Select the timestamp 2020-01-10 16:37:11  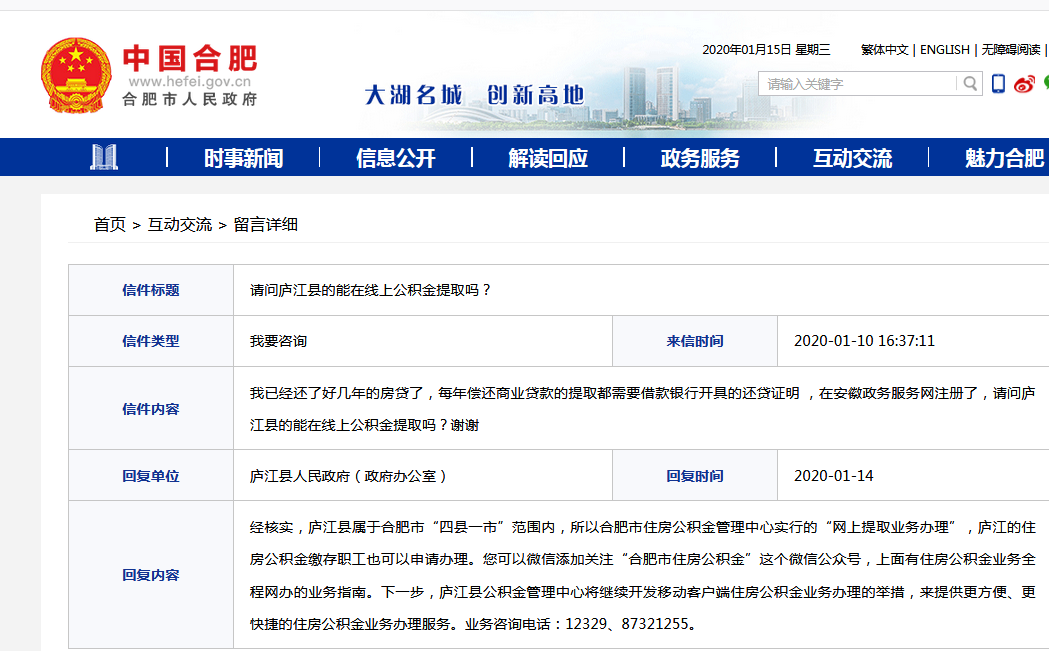tap(864, 341)
